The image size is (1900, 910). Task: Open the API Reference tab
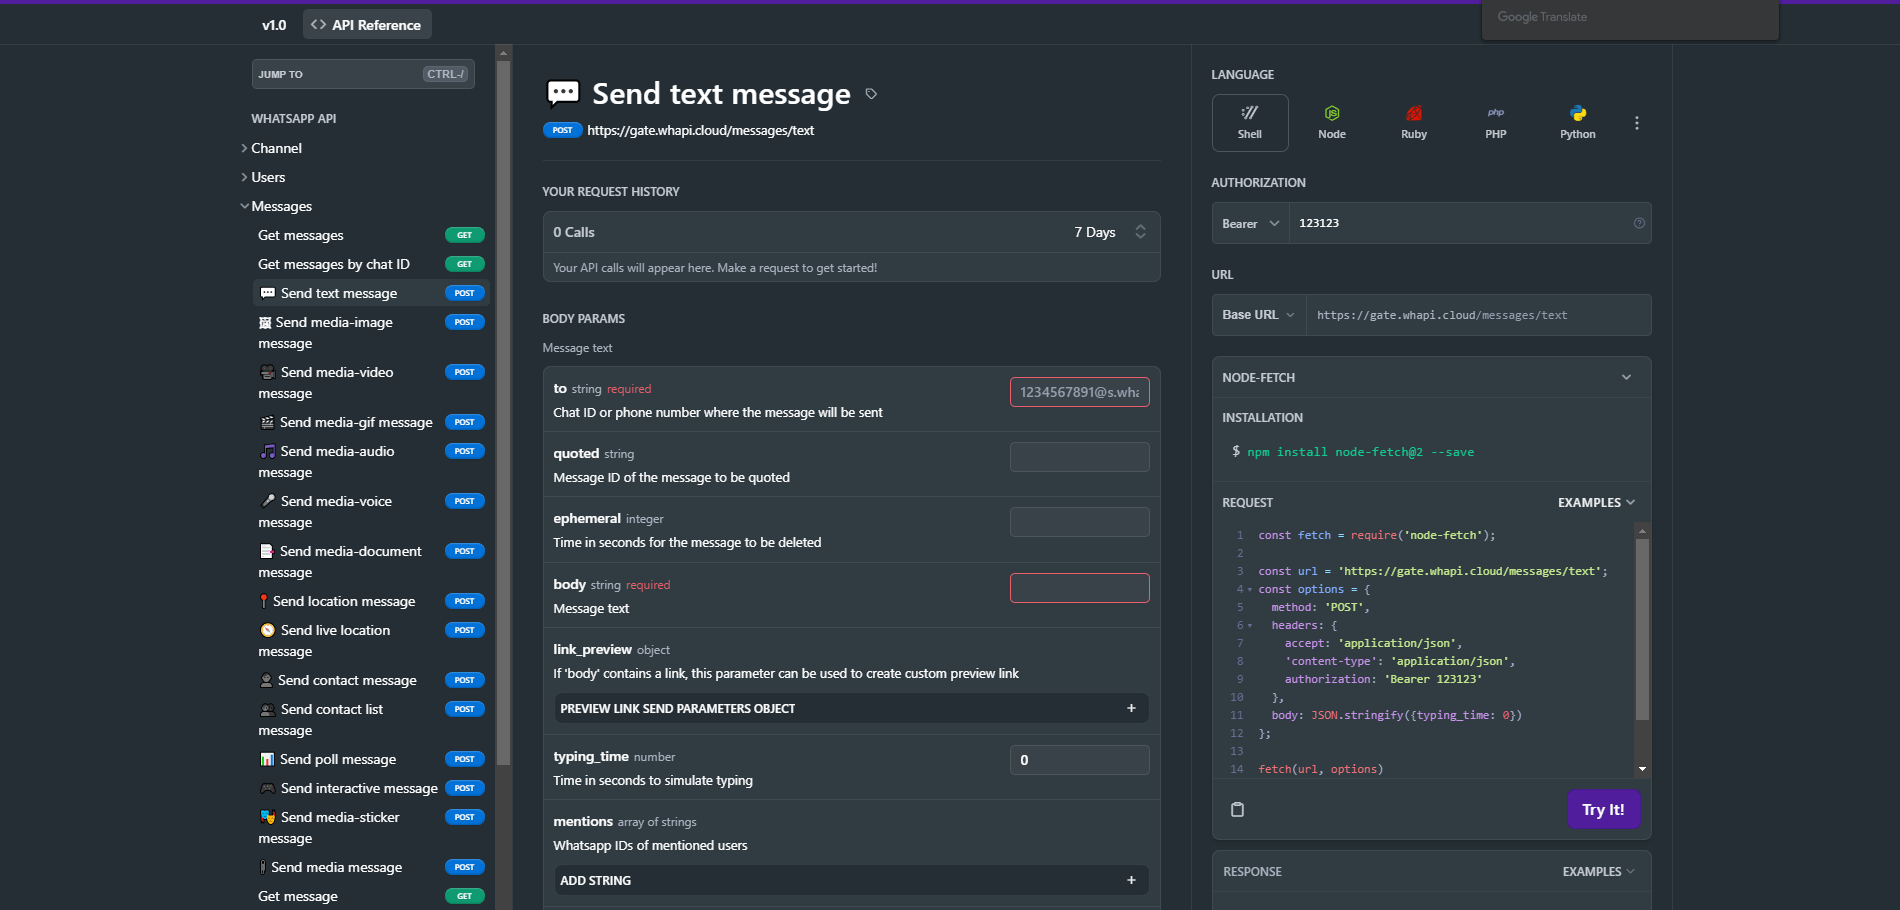click(x=366, y=25)
